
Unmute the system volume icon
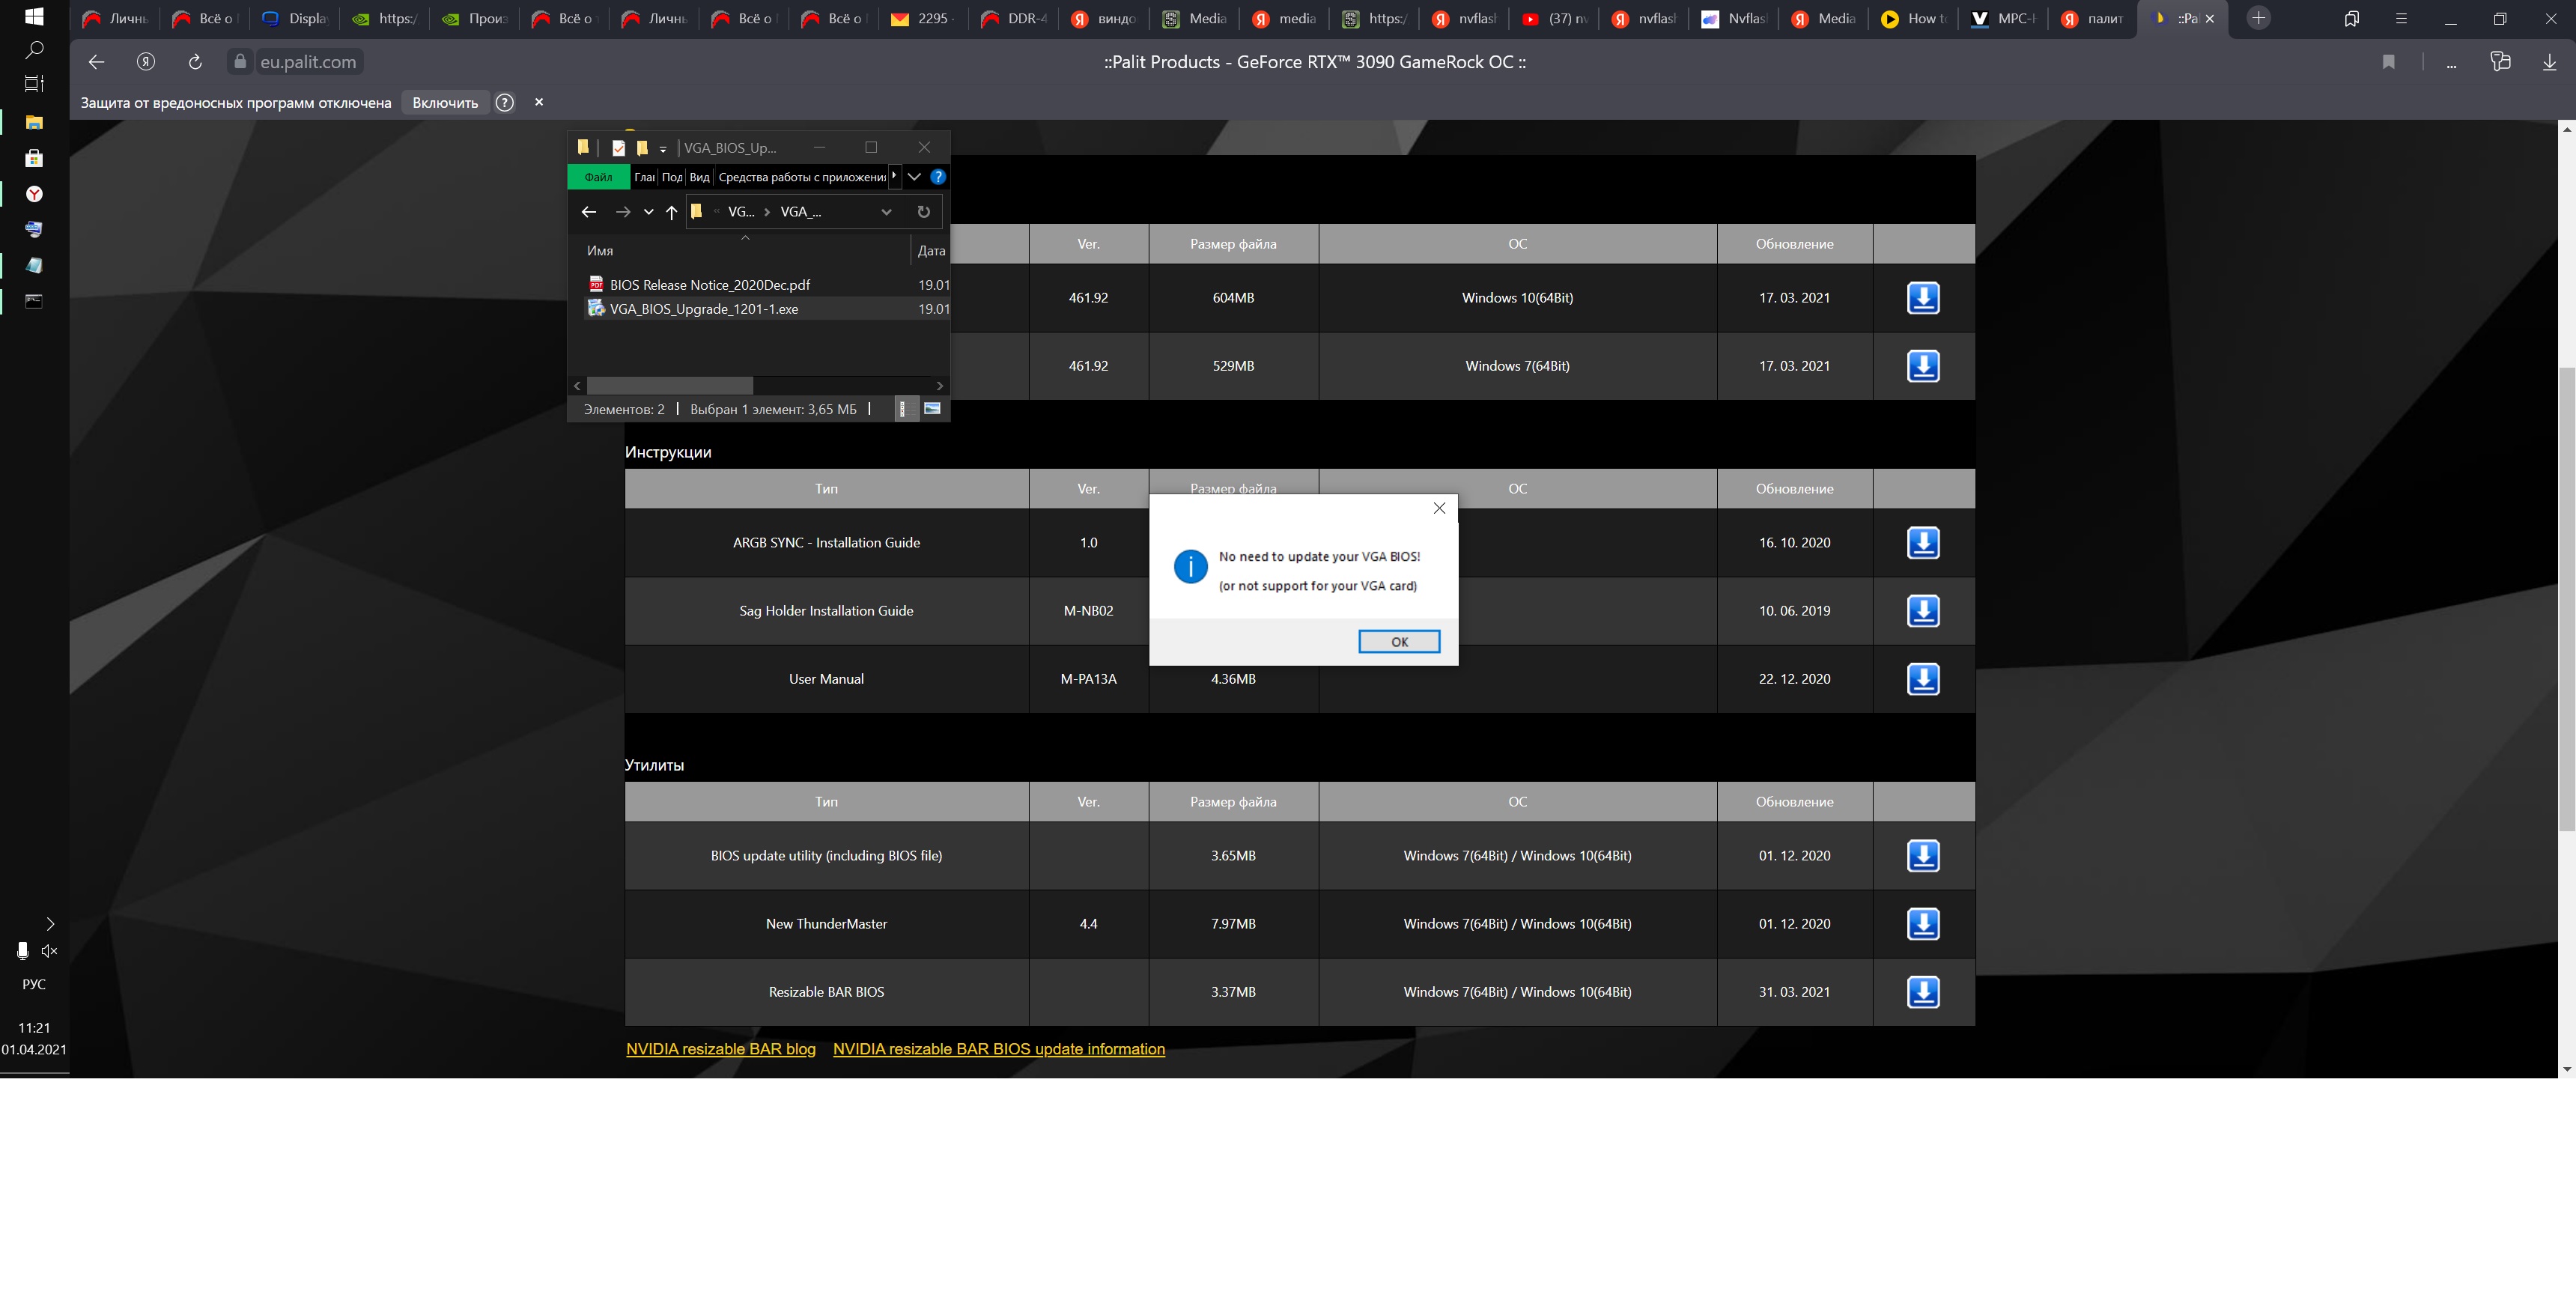click(49, 951)
